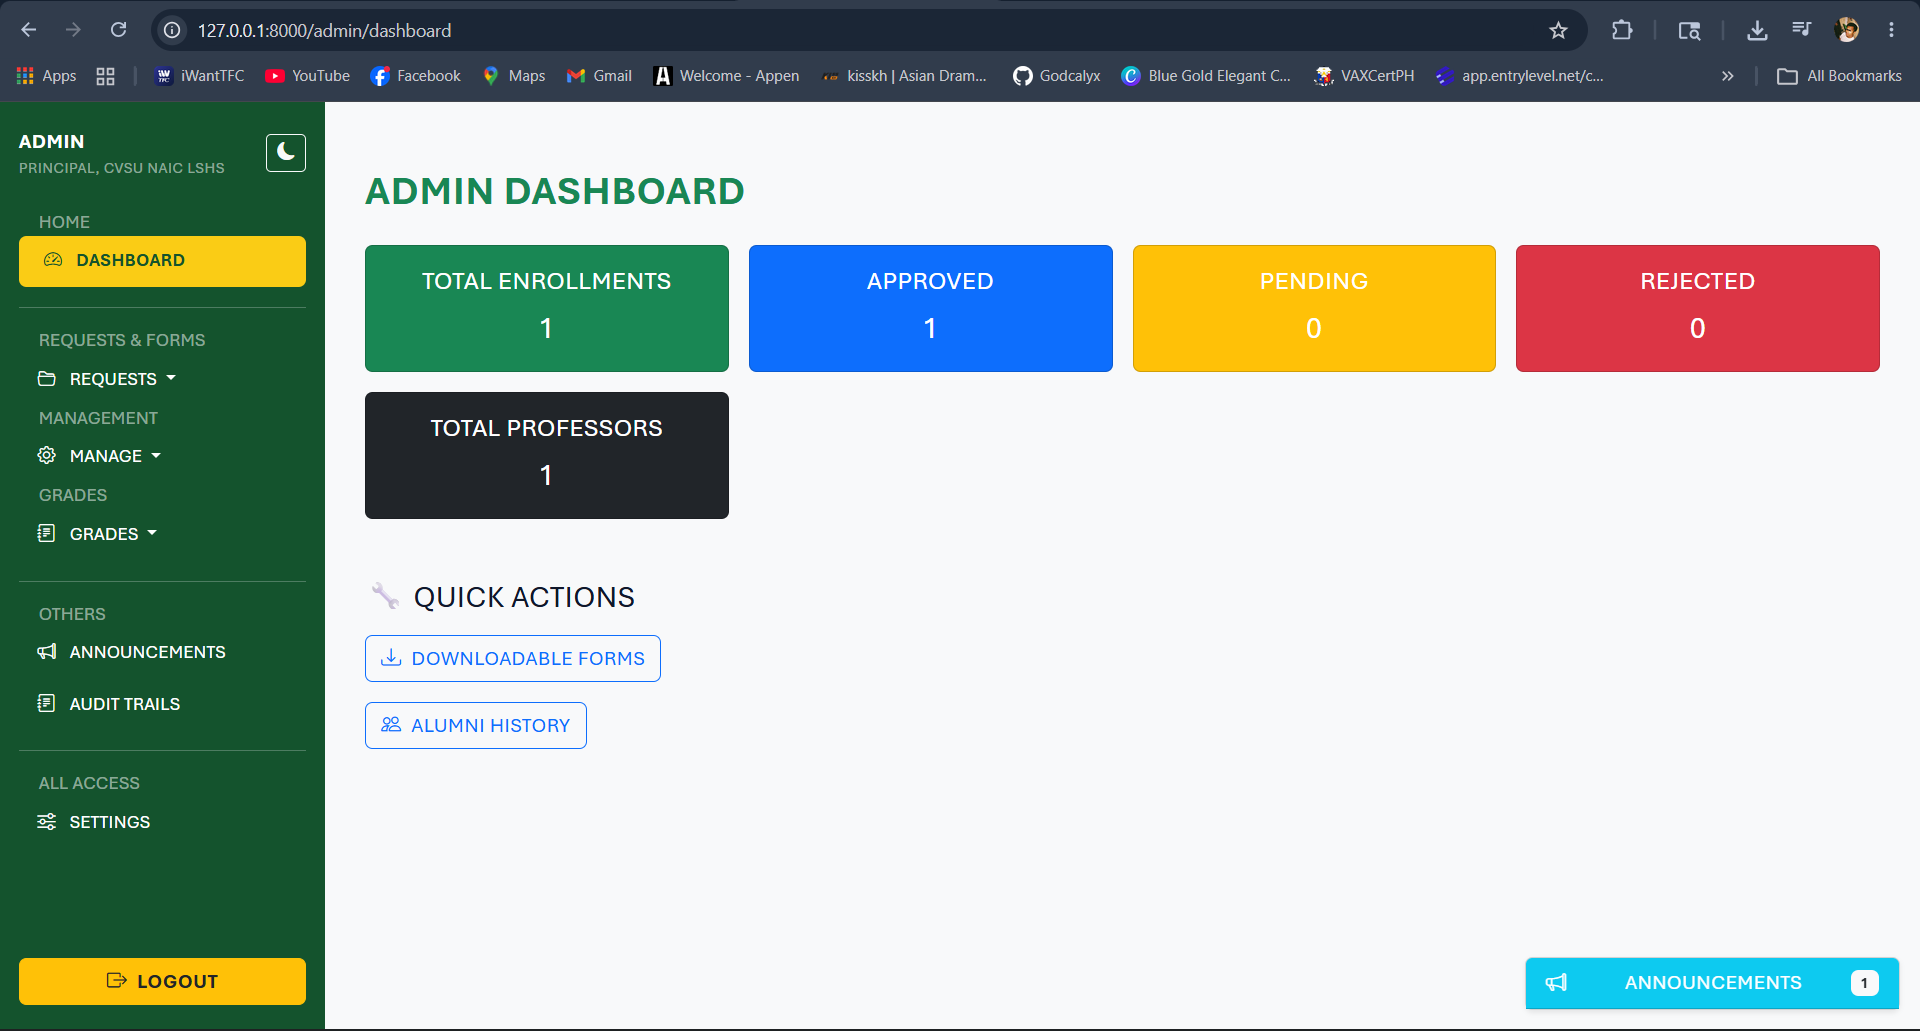
Task: Click the Total Professors dark card
Action: click(x=547, y=456)
